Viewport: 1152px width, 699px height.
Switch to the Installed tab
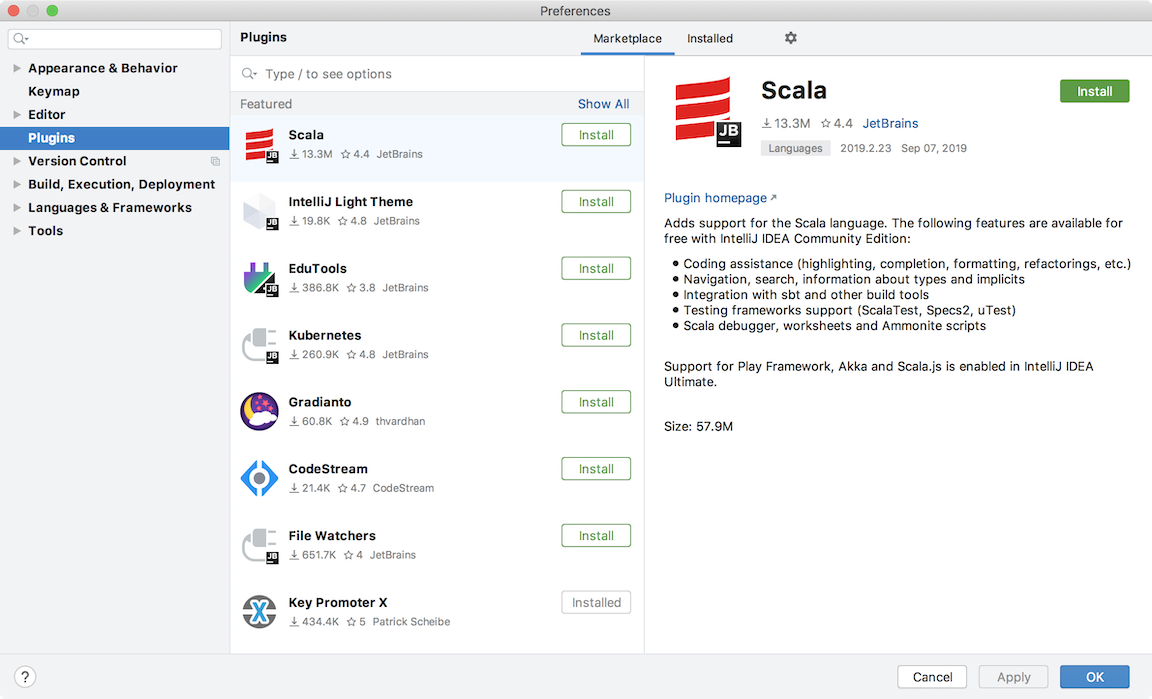click(x=710, y=38)
